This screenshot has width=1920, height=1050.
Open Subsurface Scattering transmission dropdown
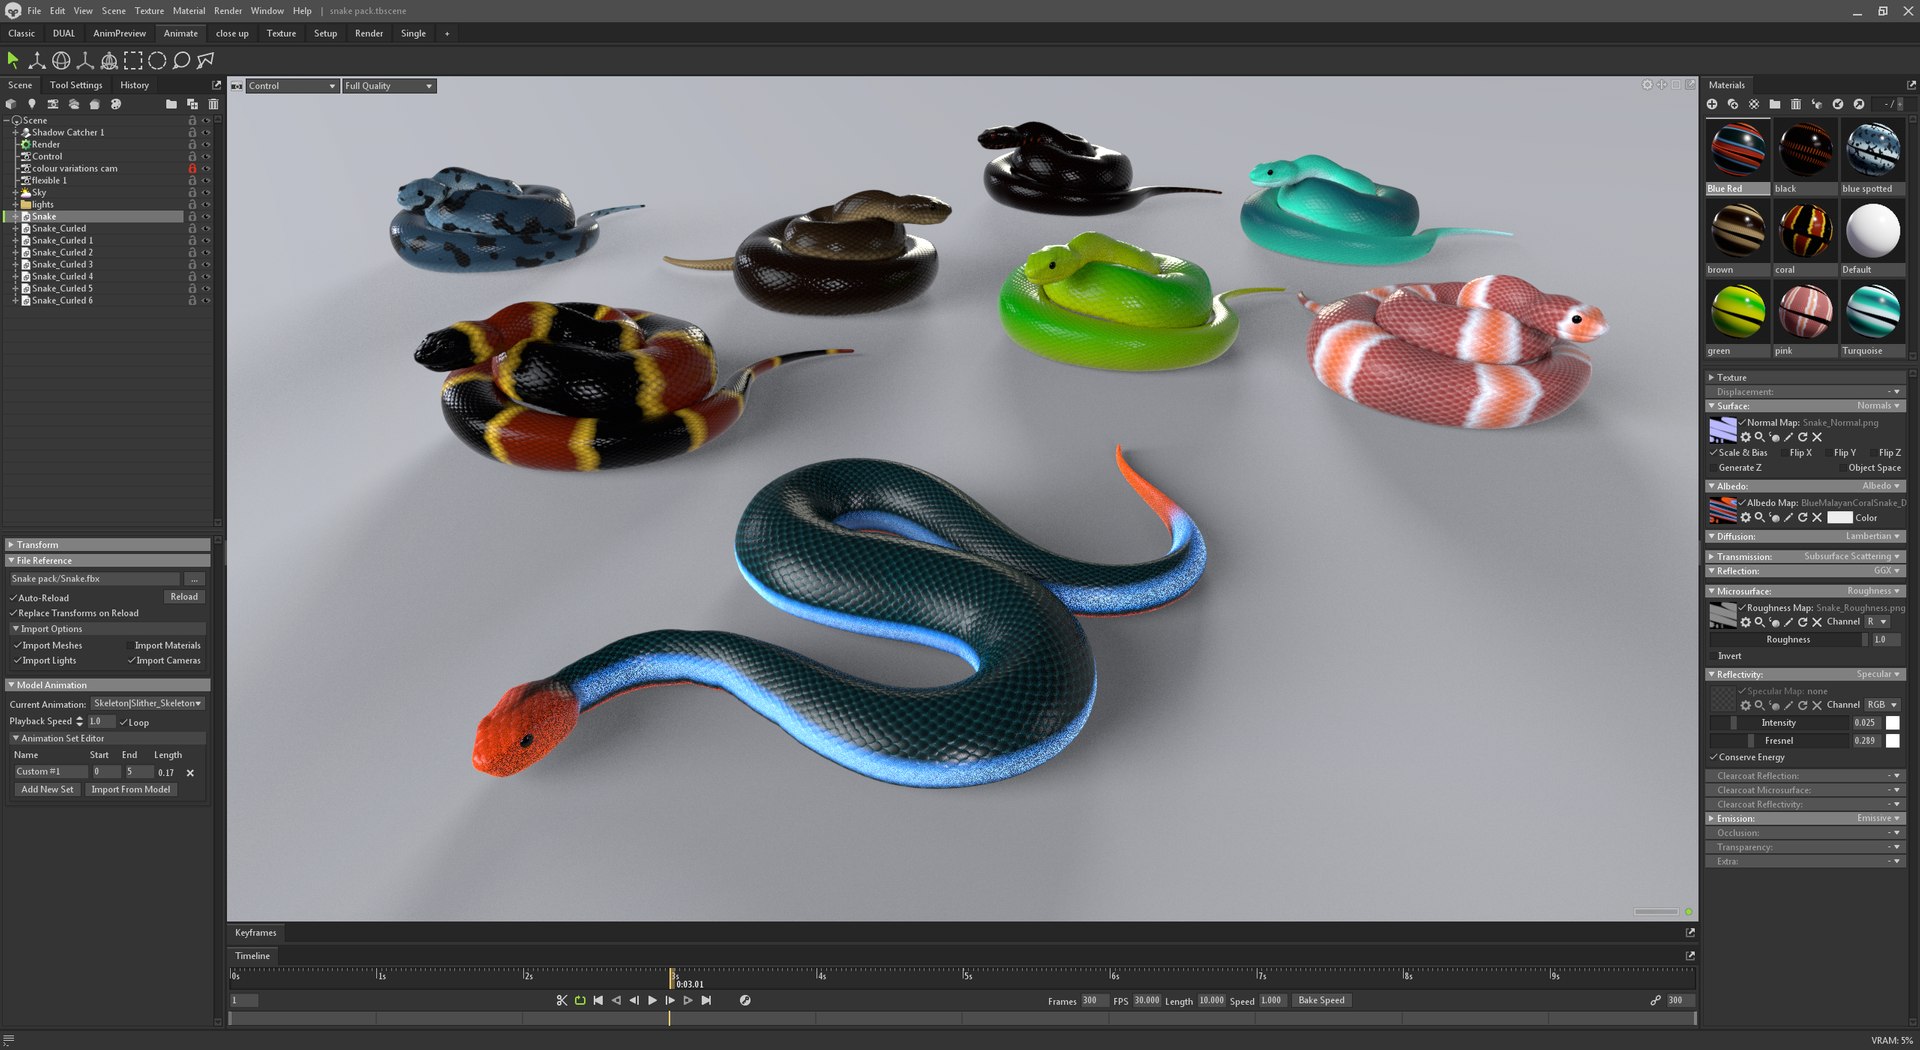(1852, 557)
